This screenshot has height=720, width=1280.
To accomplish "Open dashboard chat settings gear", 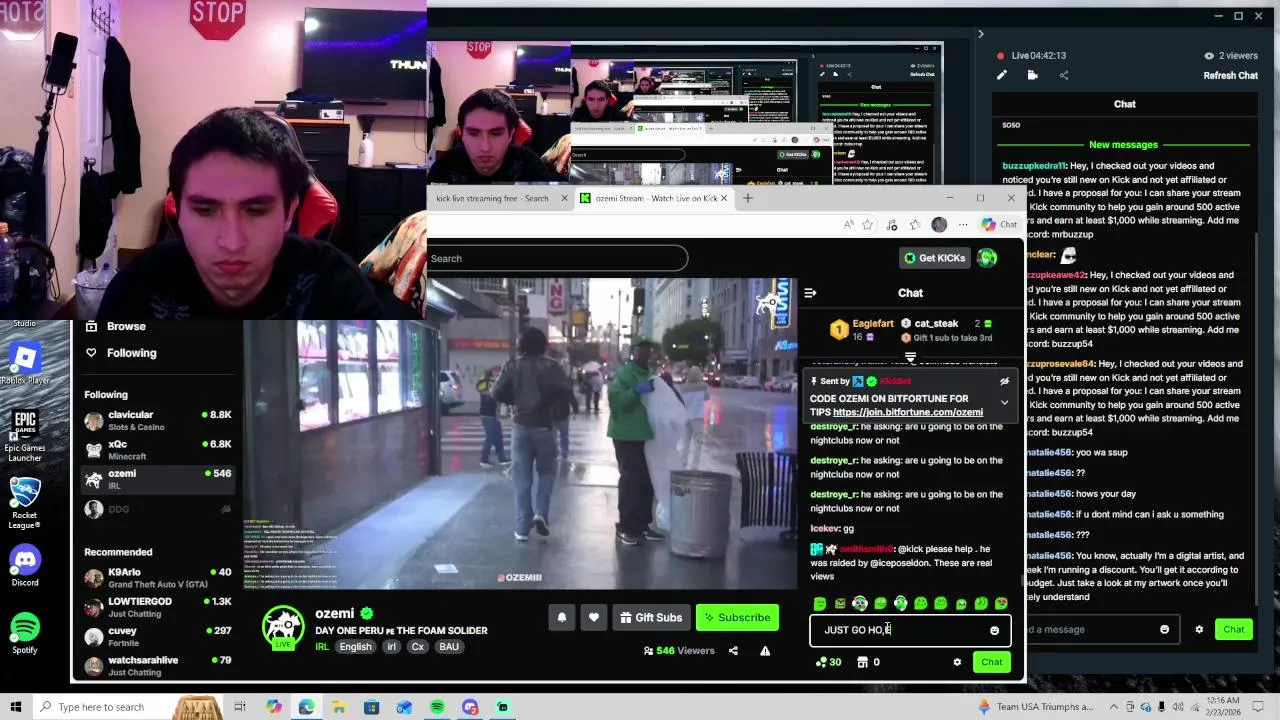I will pyautogui.click(x=1199, y=630).
